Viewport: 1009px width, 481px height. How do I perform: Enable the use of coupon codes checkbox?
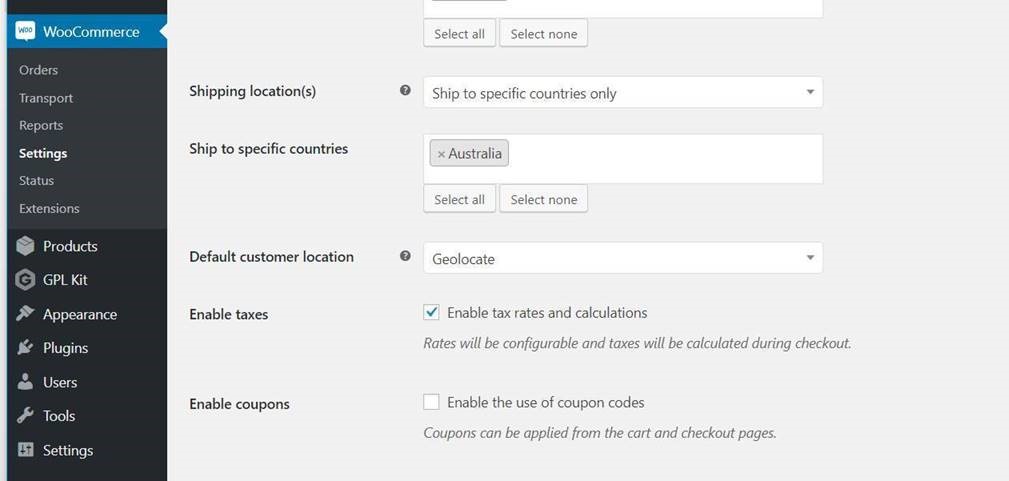click(x=432, y=402)
